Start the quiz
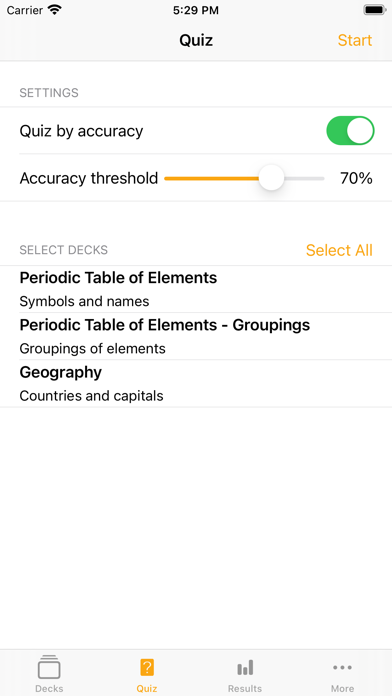 (x=355, y=40)
